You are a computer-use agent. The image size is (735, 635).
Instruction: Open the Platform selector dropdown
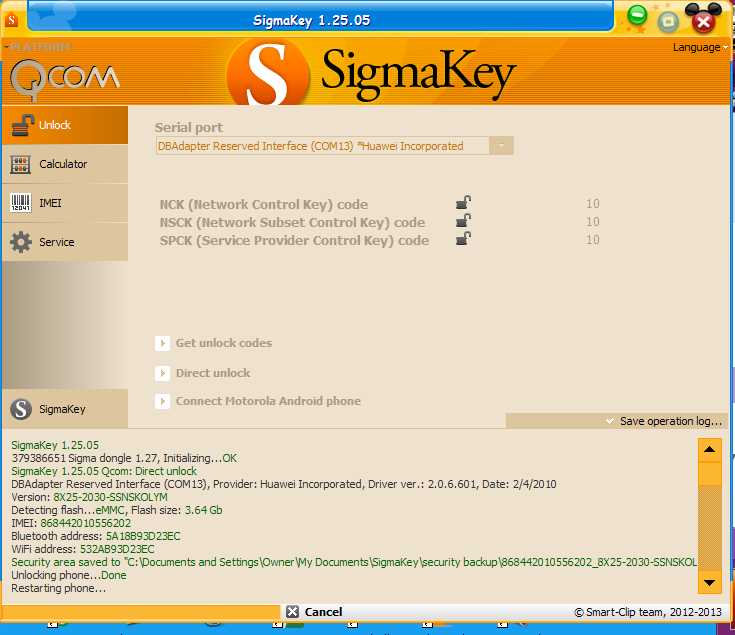[x=37, y=47]
